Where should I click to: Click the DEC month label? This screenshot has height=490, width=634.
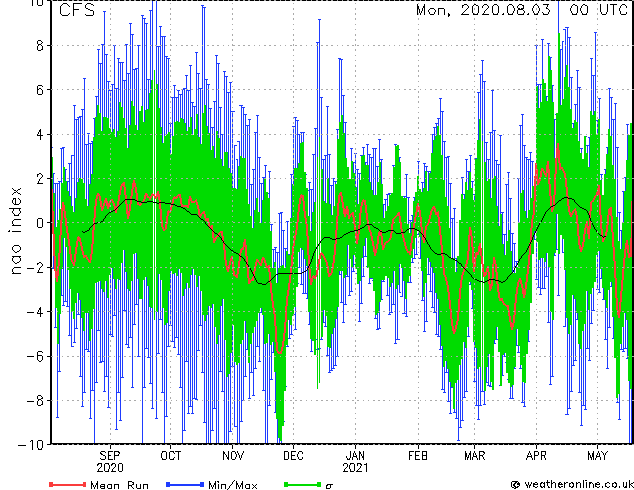click(x=293, y=456)
